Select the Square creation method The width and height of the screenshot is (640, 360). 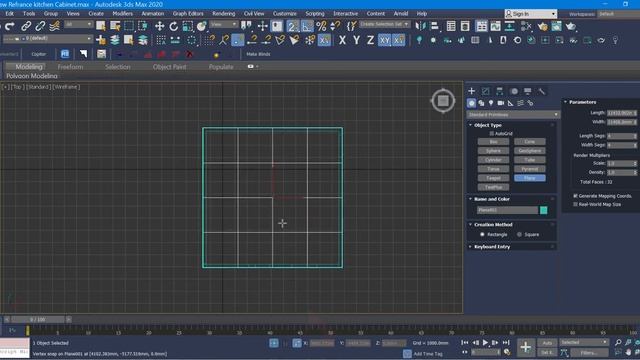tap(519, 234)
